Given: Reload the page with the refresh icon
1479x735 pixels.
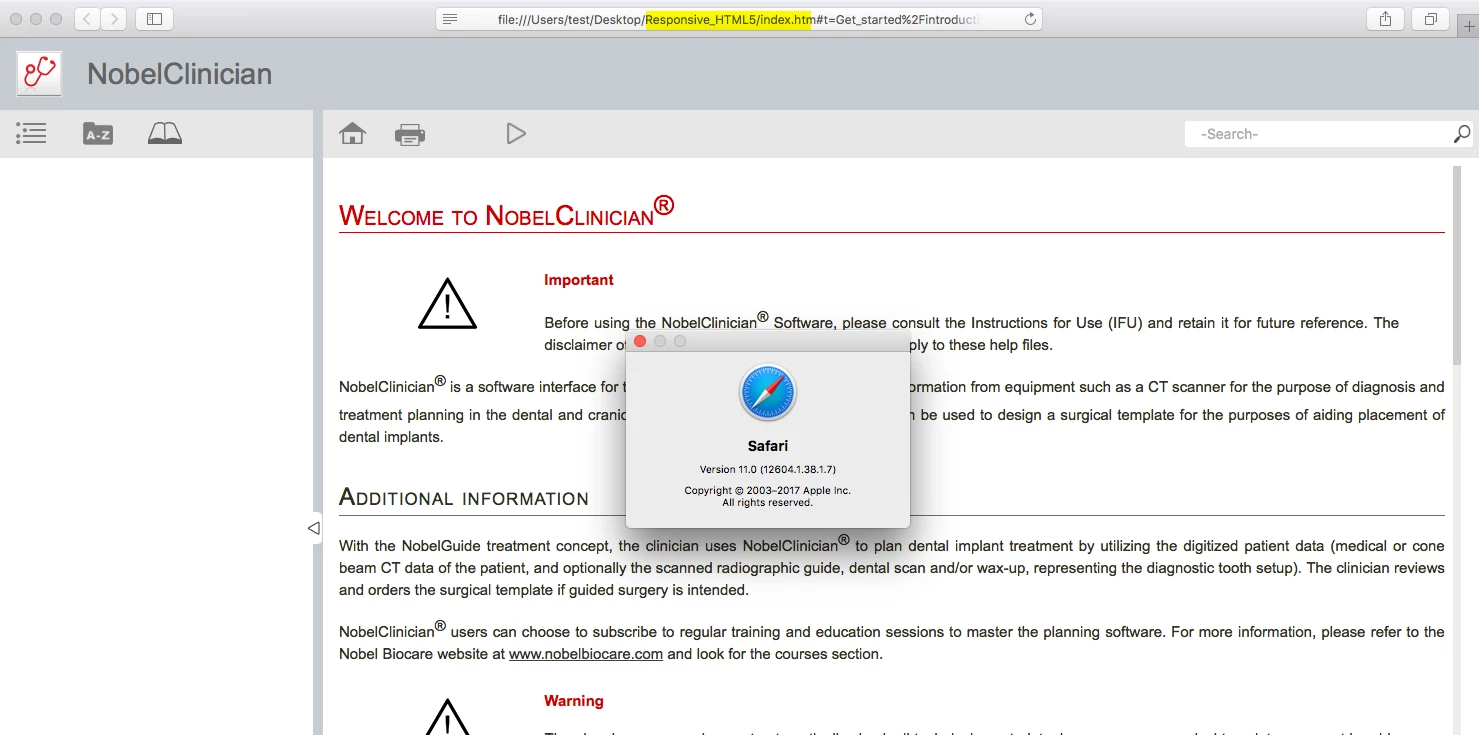Looking at the screenshot, I should point(1030,19).
